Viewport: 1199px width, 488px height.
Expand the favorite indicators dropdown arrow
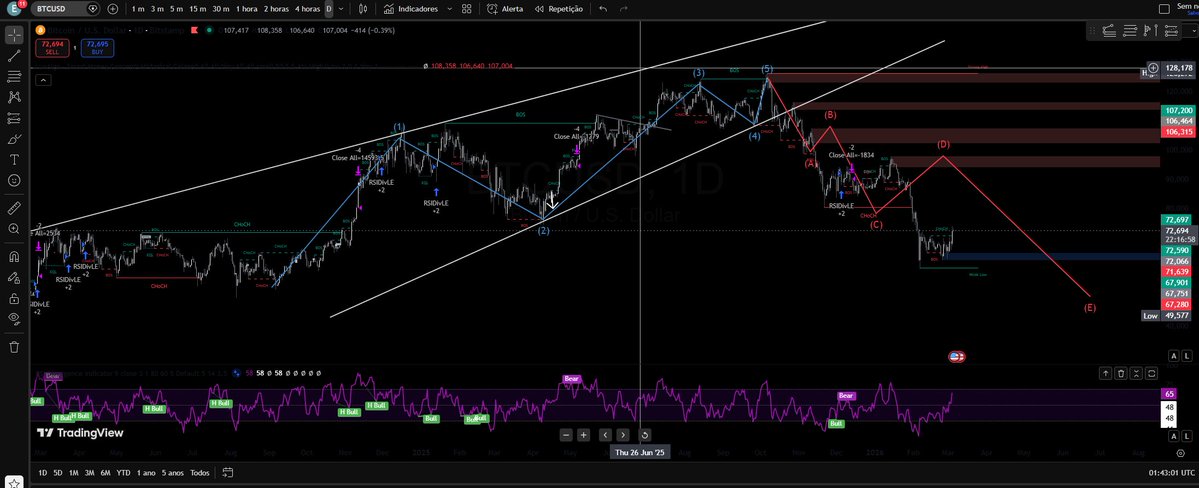click(x=449, y=8)
